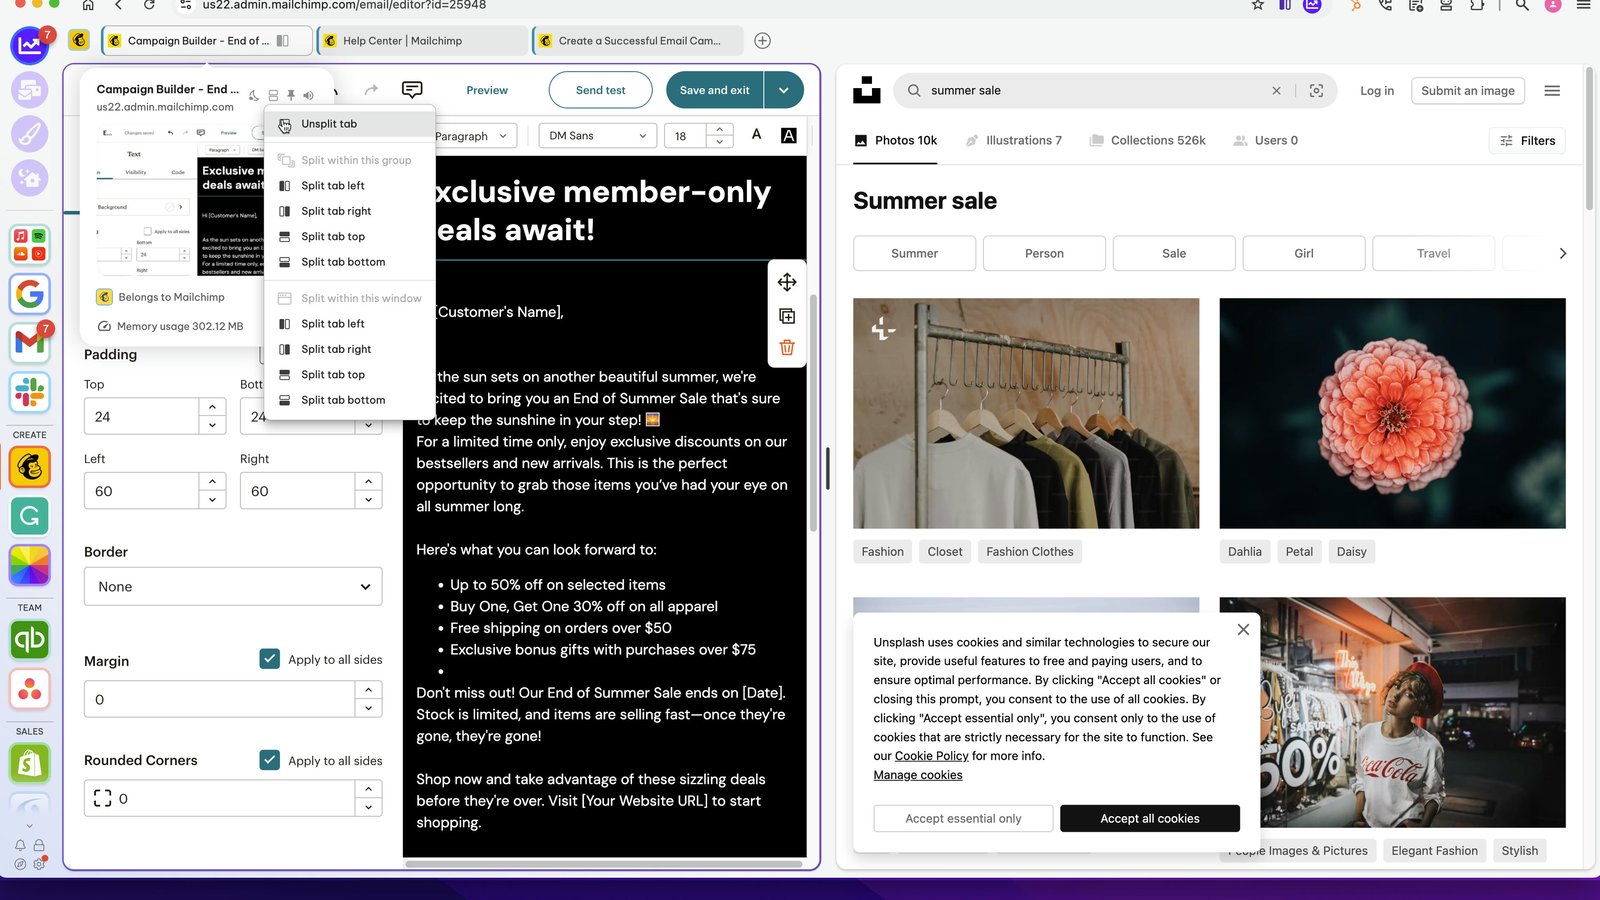
Task: Open the Unsplash Filters panel
Action: coord(1528,141)
